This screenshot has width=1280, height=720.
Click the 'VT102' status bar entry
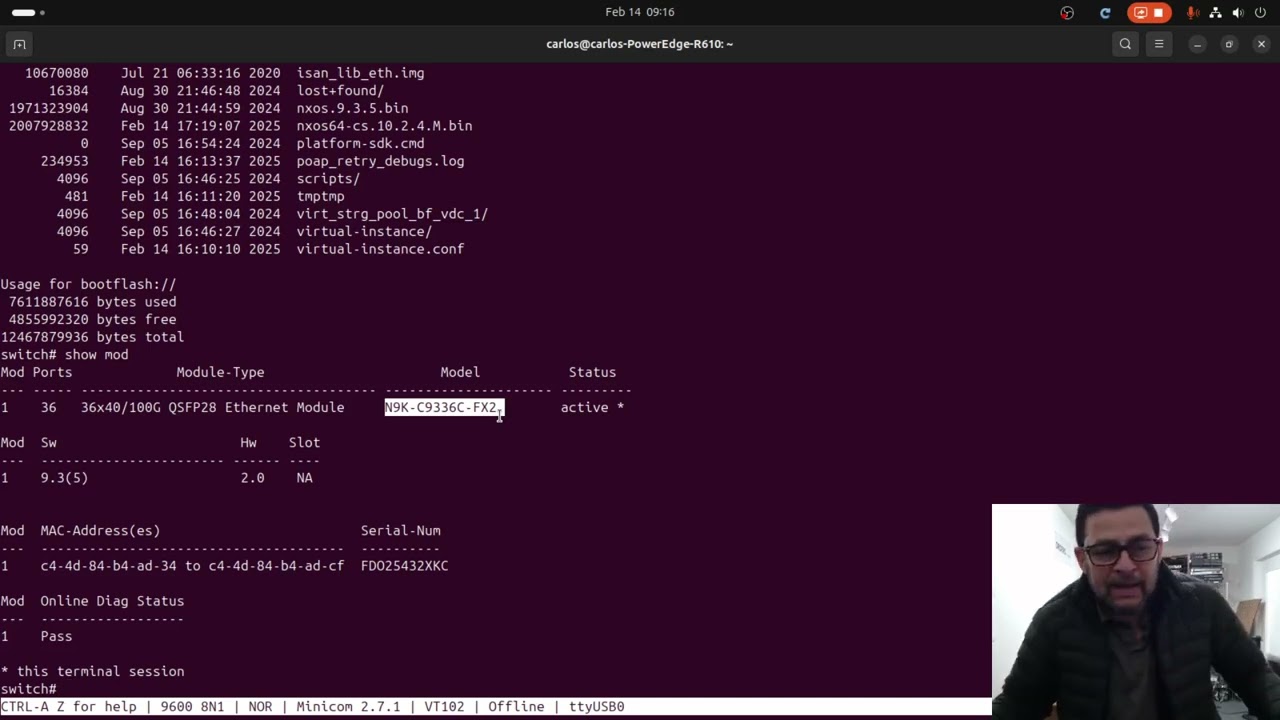coord(444,707)
